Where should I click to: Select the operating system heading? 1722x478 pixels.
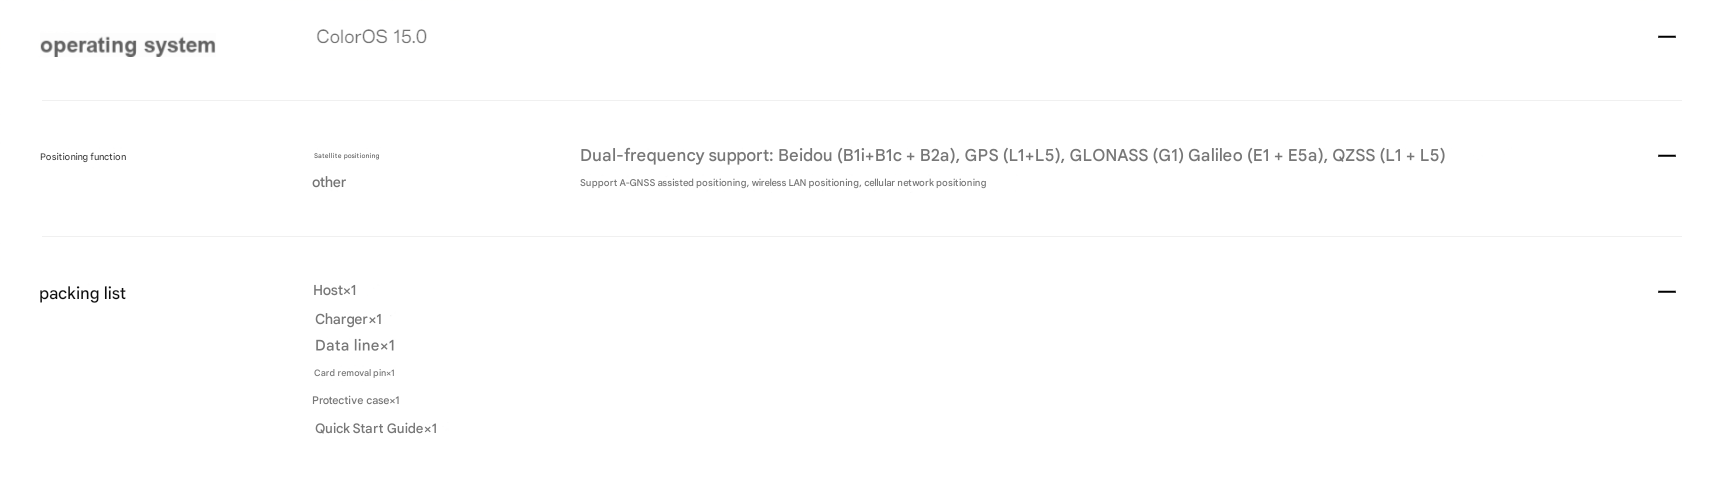[128, 46]
